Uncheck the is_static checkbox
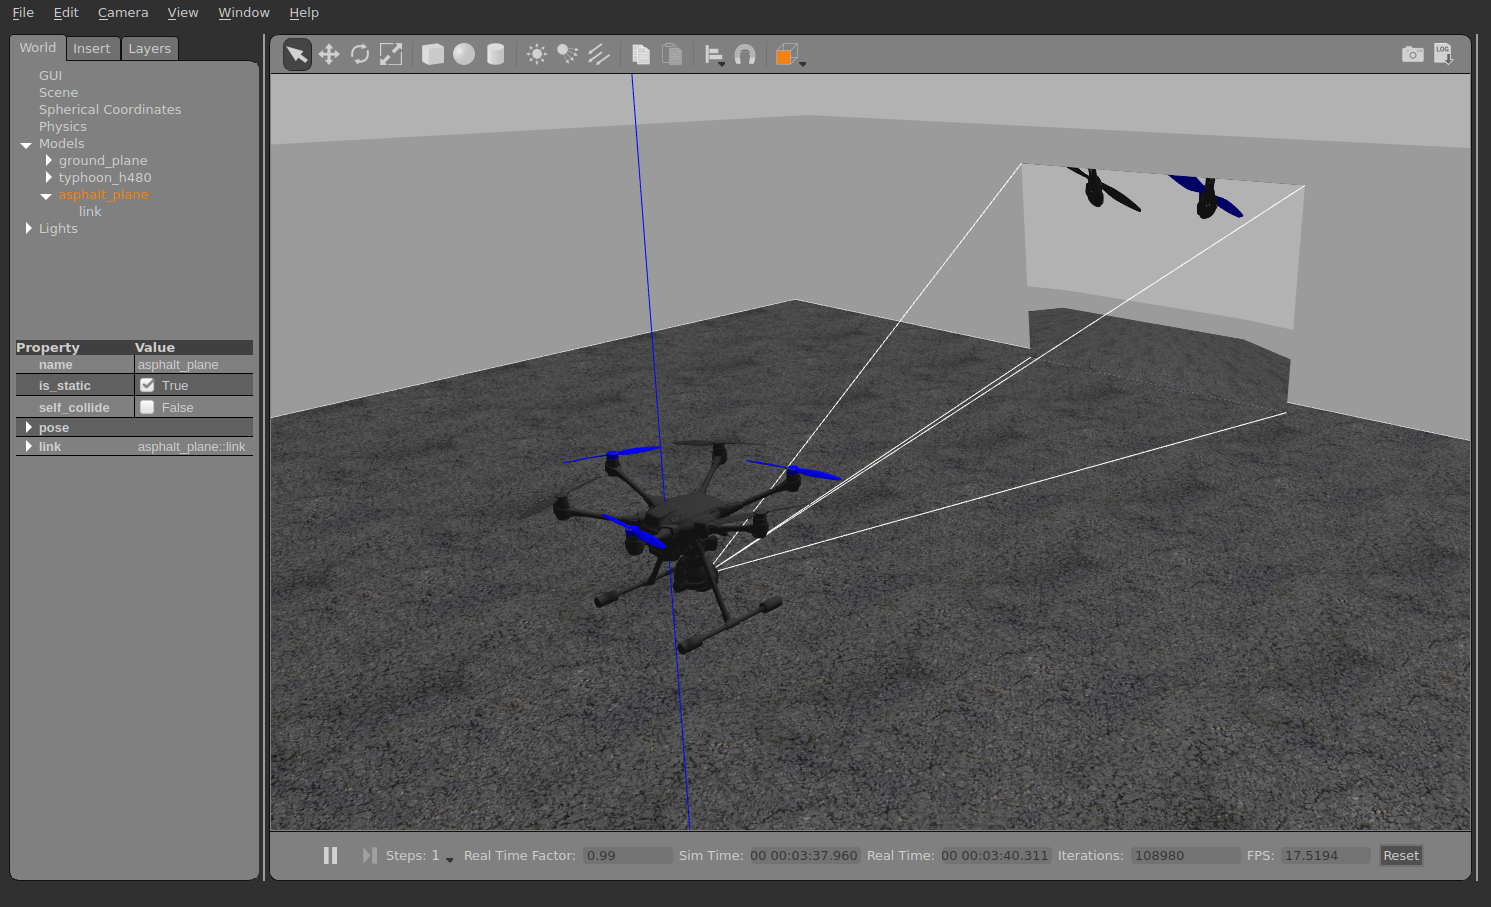This screenshot has height=907, width=1491. pyautogui.click(x=147, y=384)
